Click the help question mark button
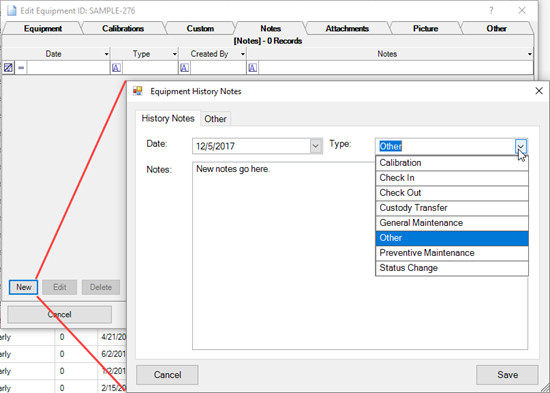This screenshot has height=393, width=550. point(491,11)
